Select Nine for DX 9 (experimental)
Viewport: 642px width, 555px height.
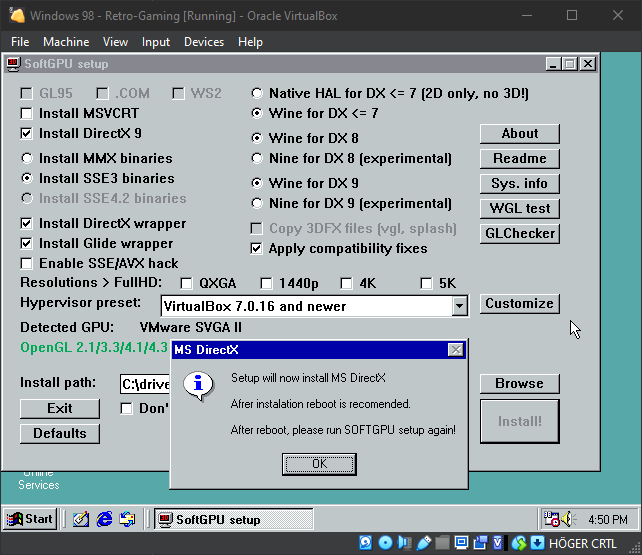coord(257,203)
